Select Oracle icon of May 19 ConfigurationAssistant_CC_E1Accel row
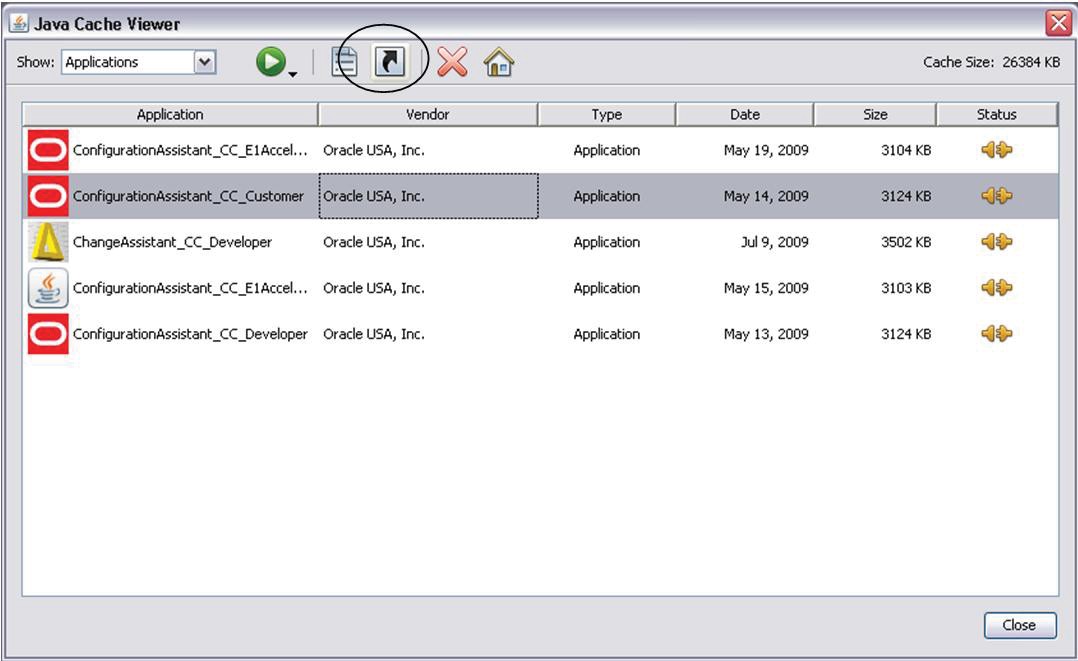The width and height of the screenshot is (1078, 661). pos(48,150)
